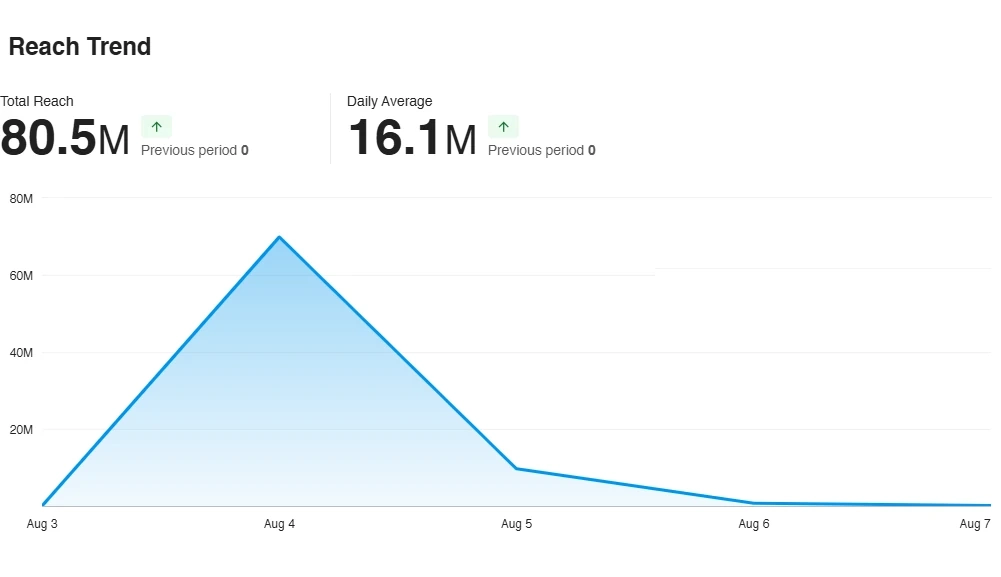Screen dimensions: 1001x577
Task: Select the Aug 3 x-axis label
Action: coord(42,524)
